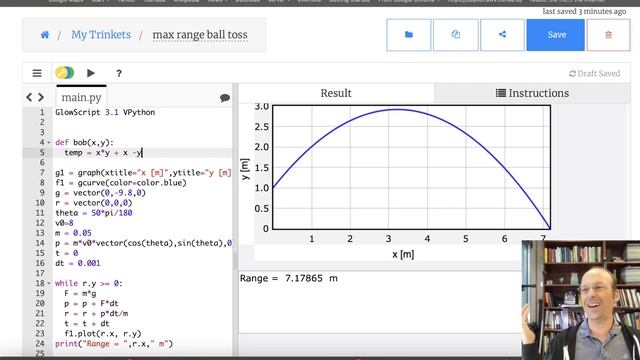Place the cursor on 'temp = x*y + x -y'

(103, 153)
